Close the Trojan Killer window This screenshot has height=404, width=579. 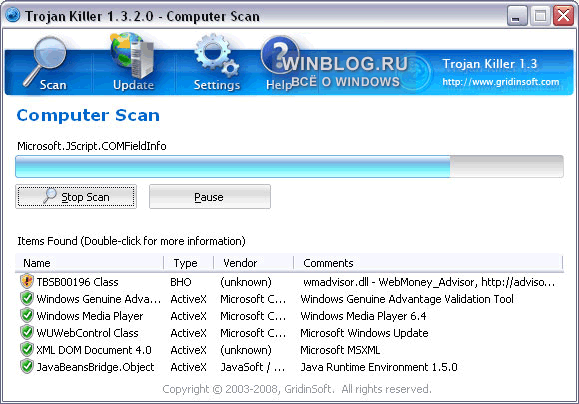coord(563,16)
